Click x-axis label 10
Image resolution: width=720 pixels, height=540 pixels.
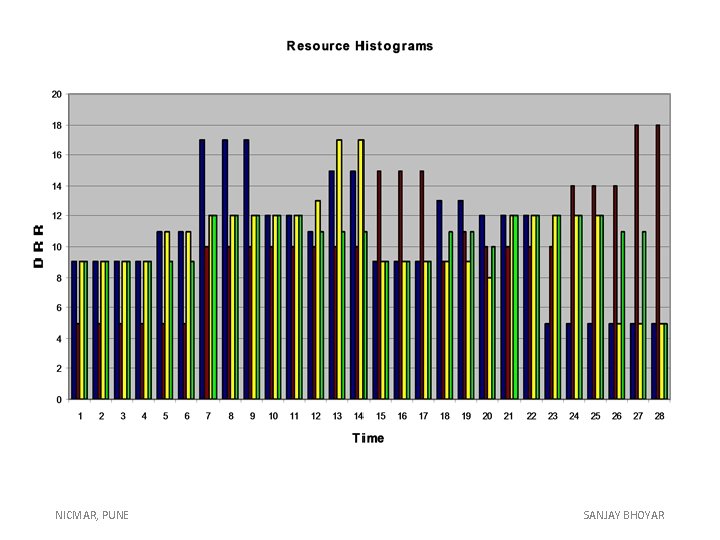tap(273, 416)
